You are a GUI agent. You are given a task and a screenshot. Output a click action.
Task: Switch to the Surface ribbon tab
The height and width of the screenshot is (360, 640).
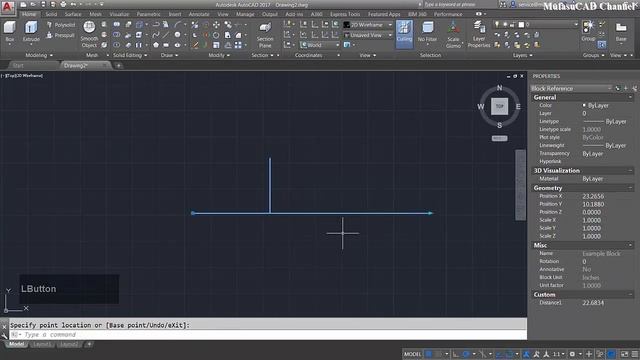click(x=73, y=14)
